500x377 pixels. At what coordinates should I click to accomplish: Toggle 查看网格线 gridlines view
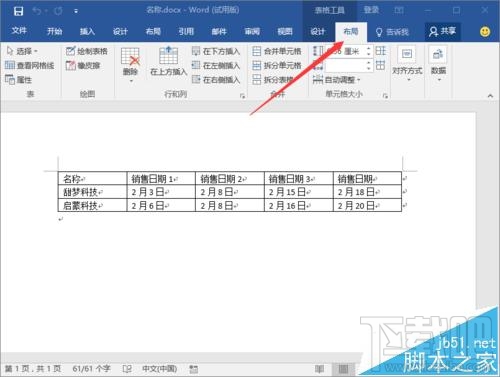30,65
